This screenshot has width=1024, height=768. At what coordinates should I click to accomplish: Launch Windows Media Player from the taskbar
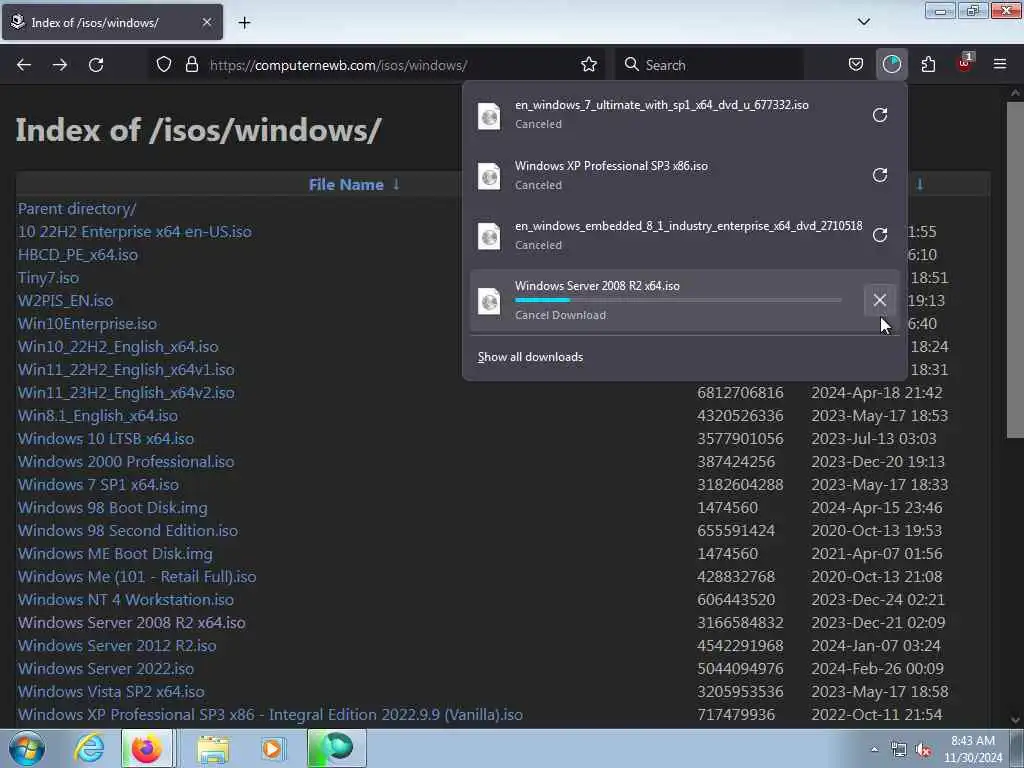pos(272,749)
